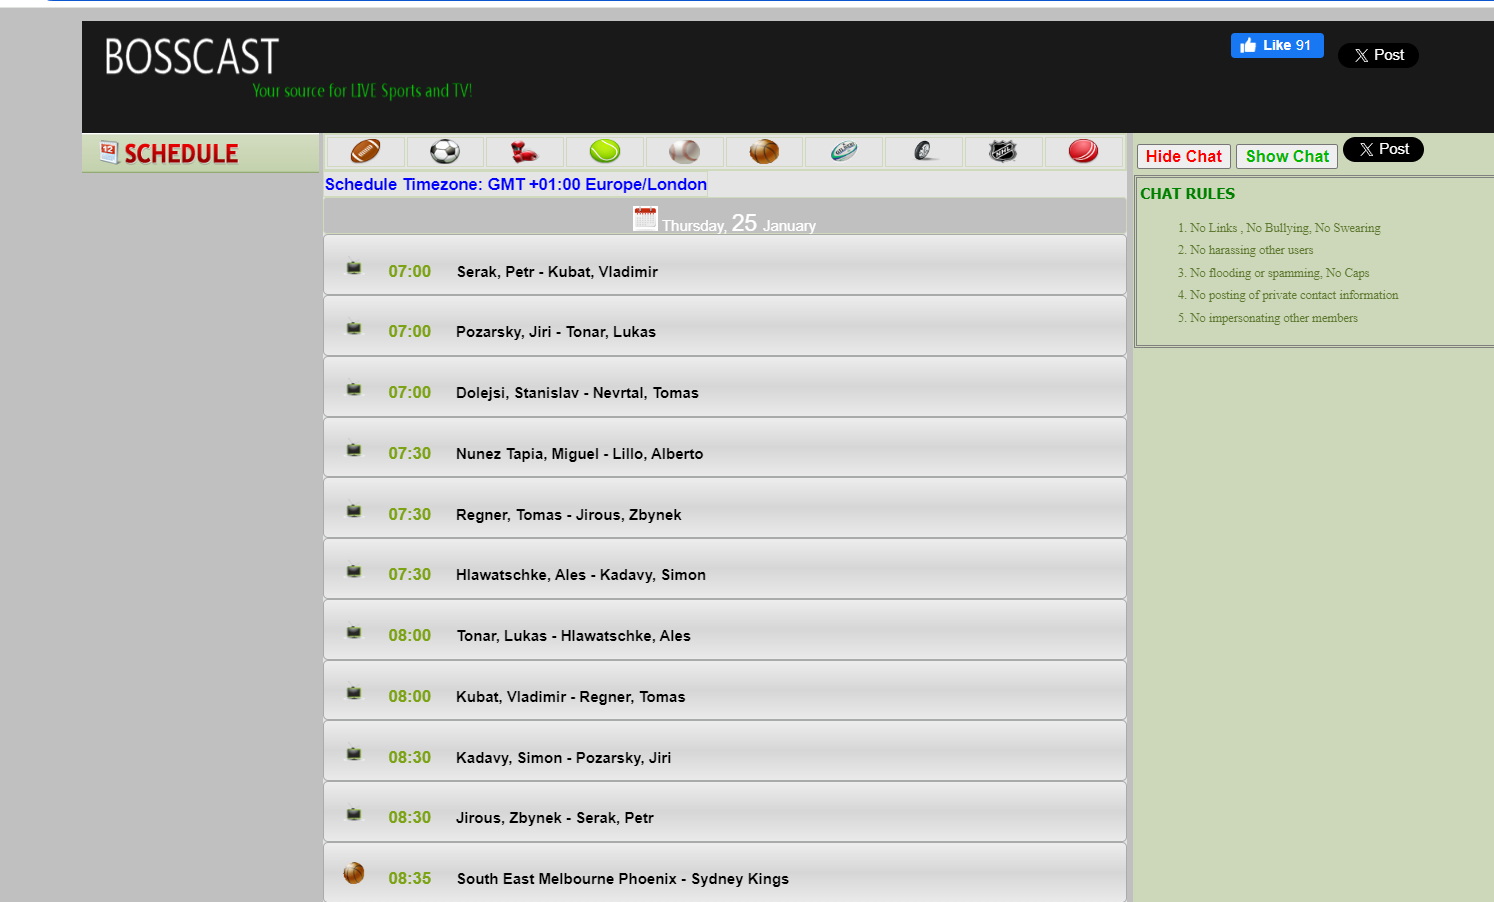Screen dimensions: 1494x902
Task: Open 08:00 Kubat, Vladimir - Regner, Tomas match
Action: tap(725, 691)
